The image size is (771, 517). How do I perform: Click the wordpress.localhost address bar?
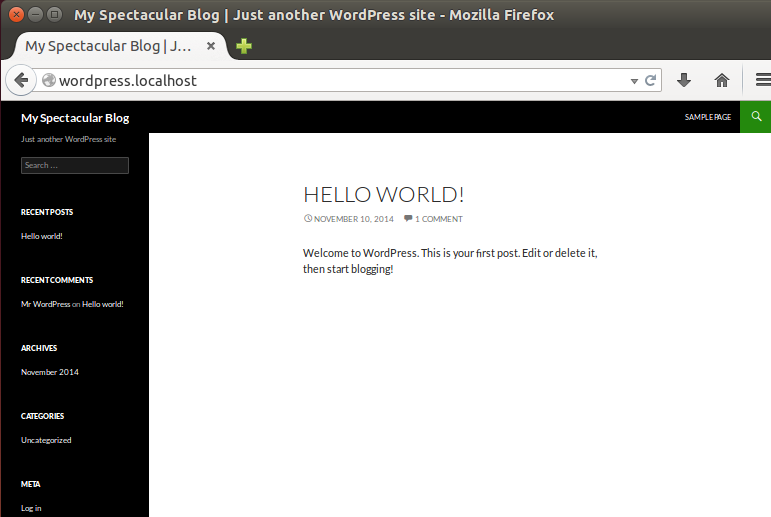coord(340,81)
